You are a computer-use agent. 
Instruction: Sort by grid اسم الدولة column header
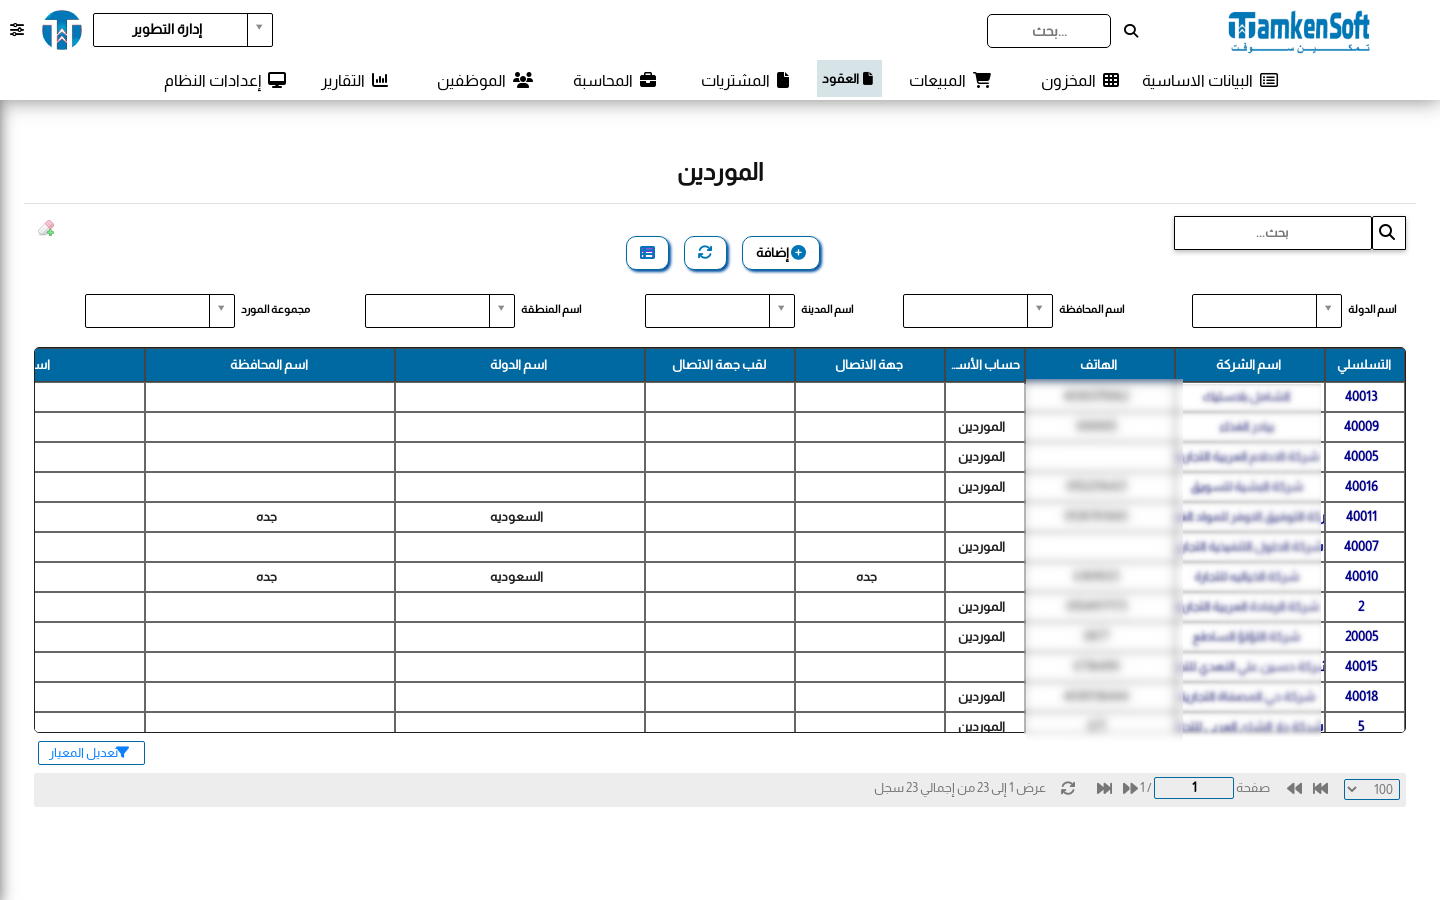(519, 365)
